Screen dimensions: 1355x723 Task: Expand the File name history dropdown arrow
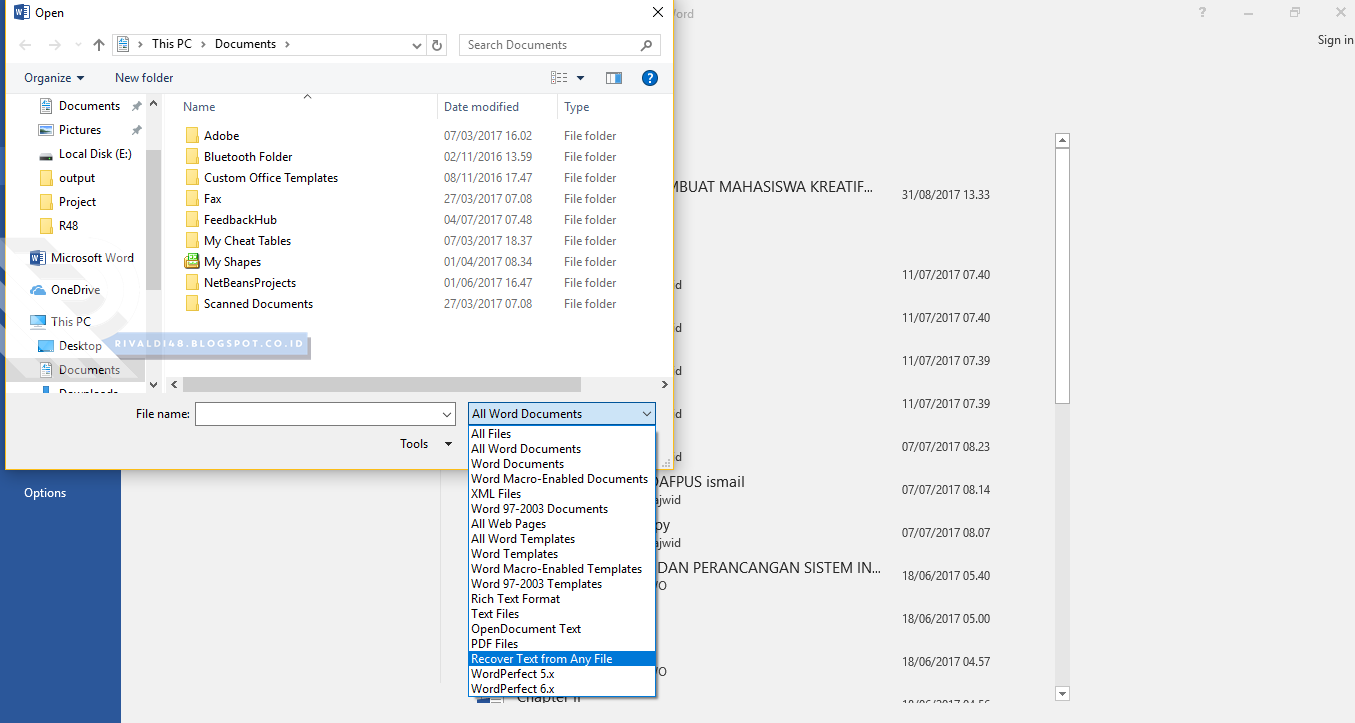pos(447,414)
